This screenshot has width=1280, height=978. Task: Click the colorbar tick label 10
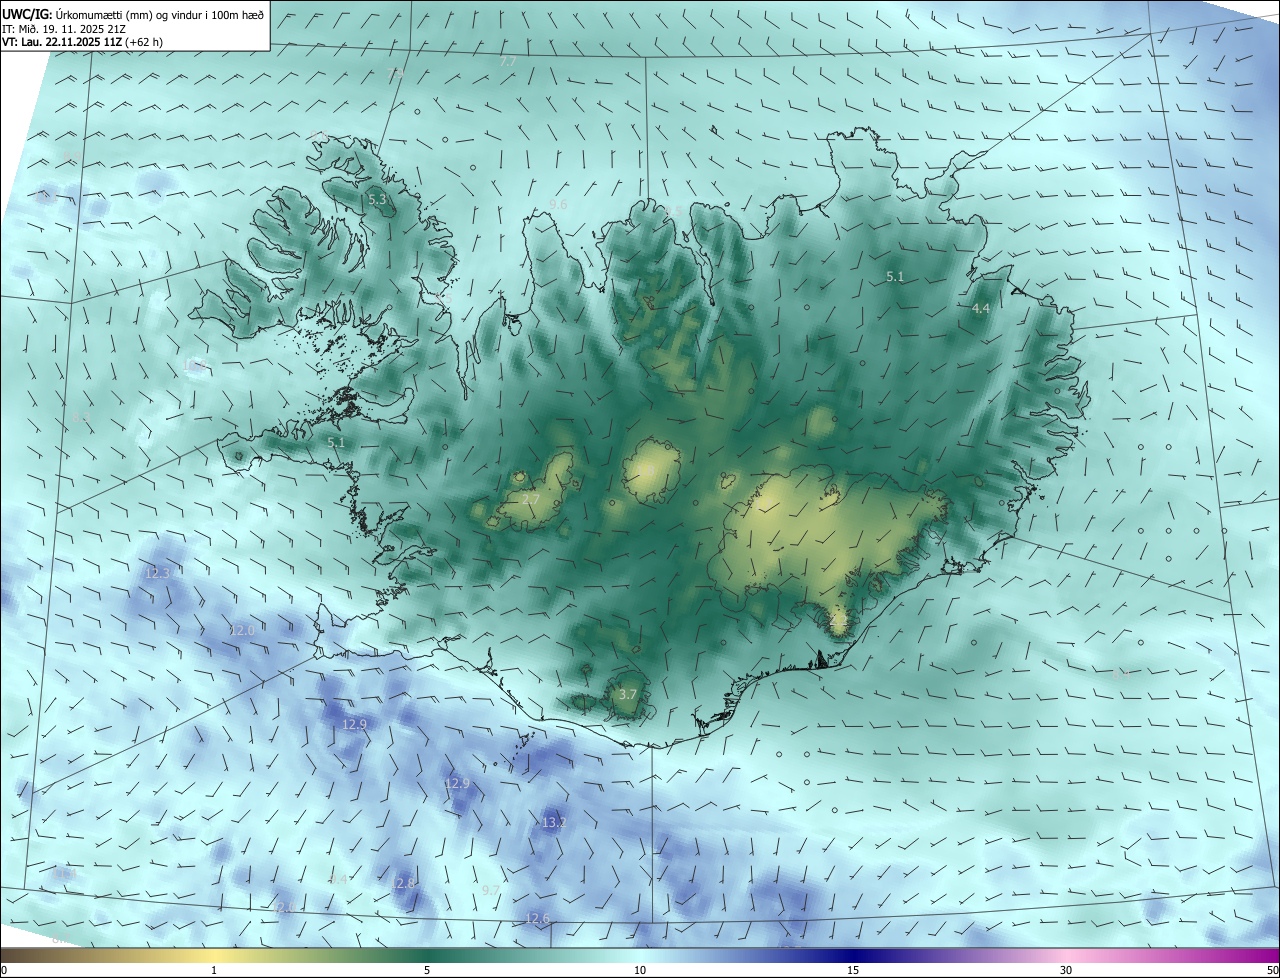point(640,970)
